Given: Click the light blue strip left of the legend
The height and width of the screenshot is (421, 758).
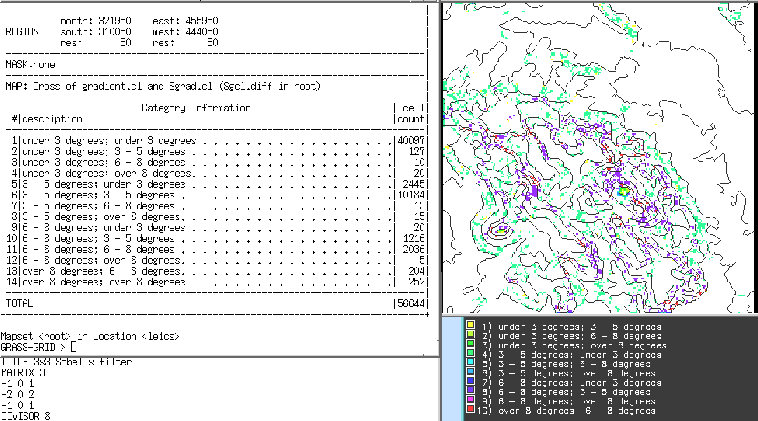Looking at the screenshot, I should tap(452, 369).
